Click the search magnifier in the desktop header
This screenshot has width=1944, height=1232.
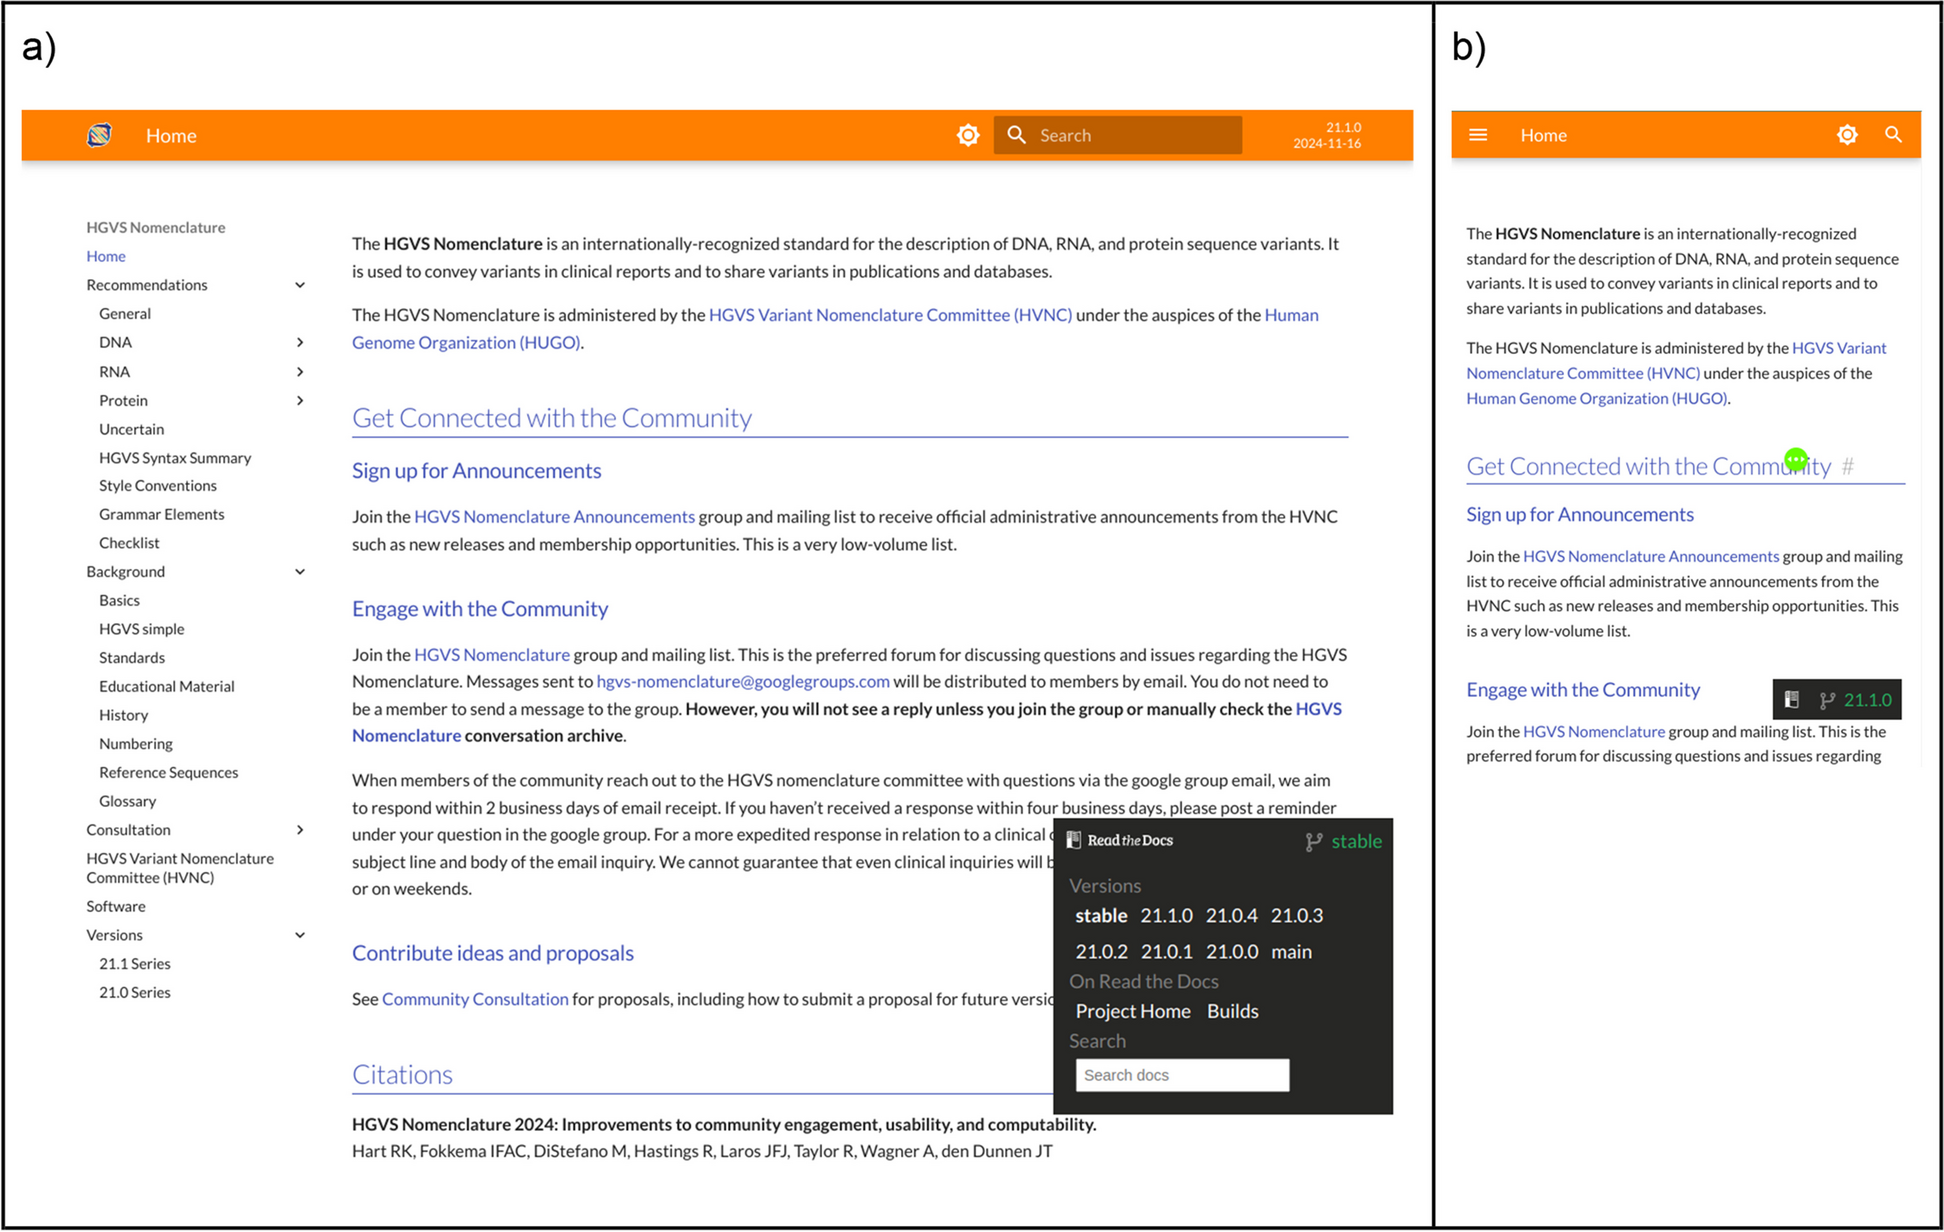(1016, 135)
